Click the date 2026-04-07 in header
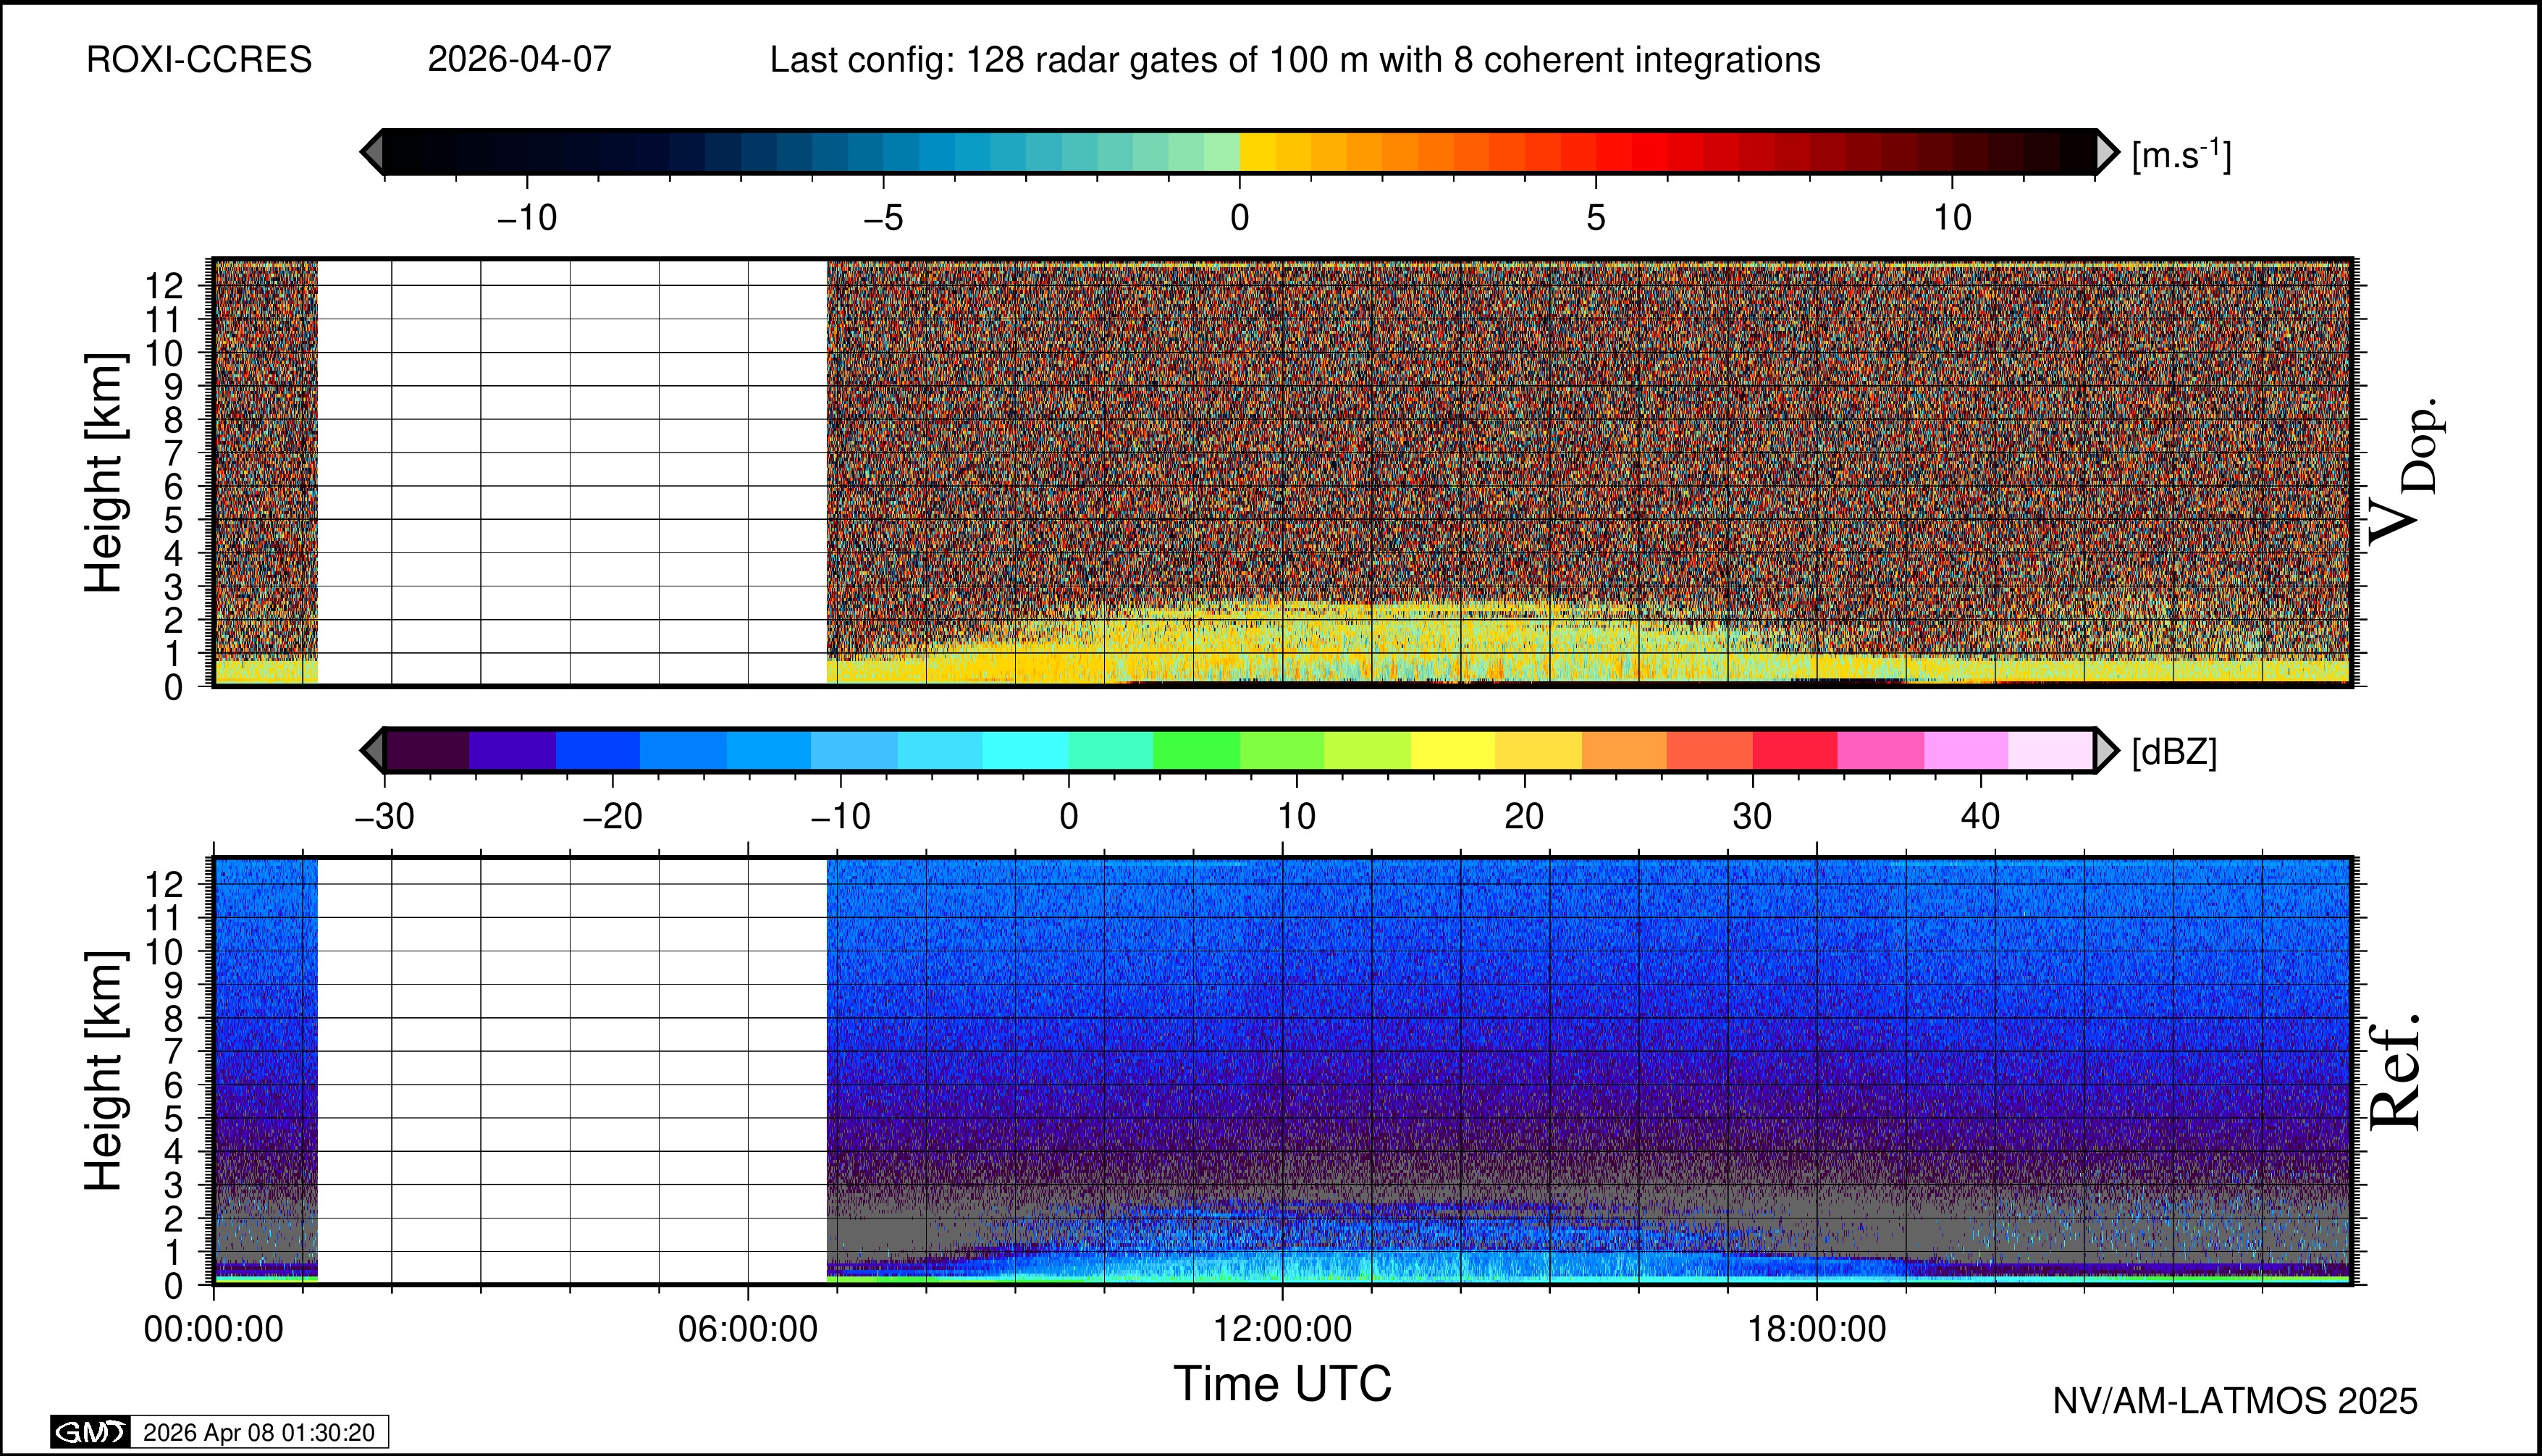 point(519,60)
